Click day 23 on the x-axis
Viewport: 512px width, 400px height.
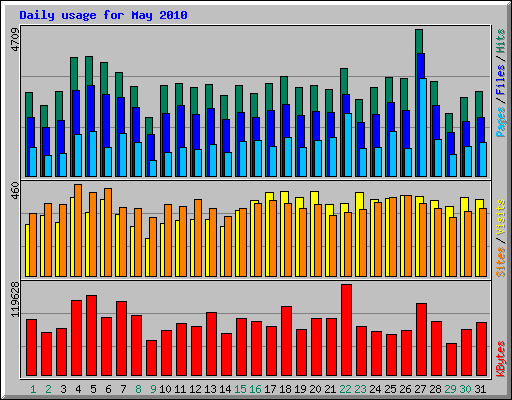(x=360, y=389)
